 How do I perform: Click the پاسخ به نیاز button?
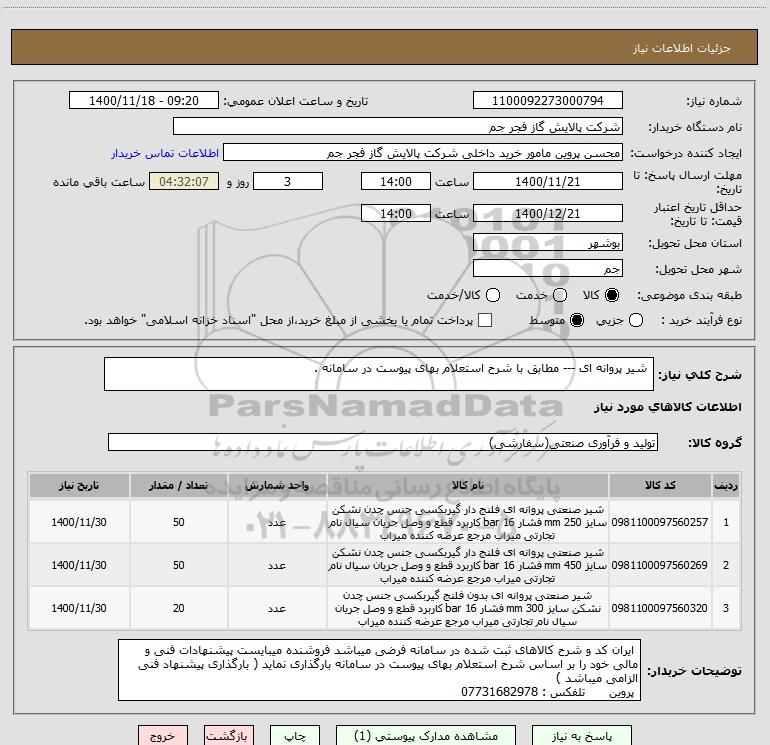point(582,736)
